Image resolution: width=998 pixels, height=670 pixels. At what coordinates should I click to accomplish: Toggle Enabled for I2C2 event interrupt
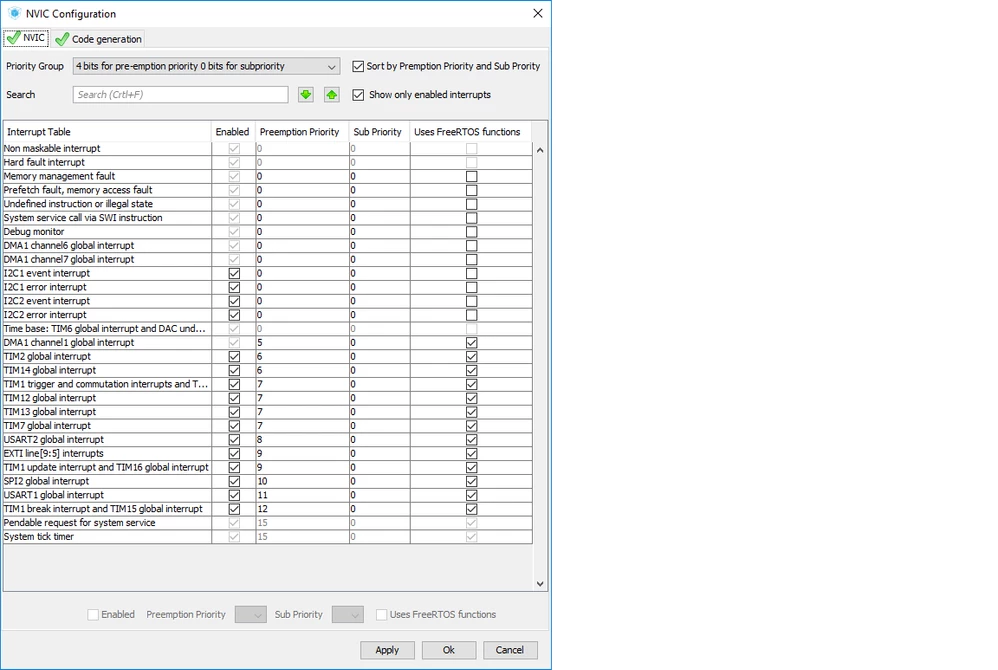(x=234, y=301)
